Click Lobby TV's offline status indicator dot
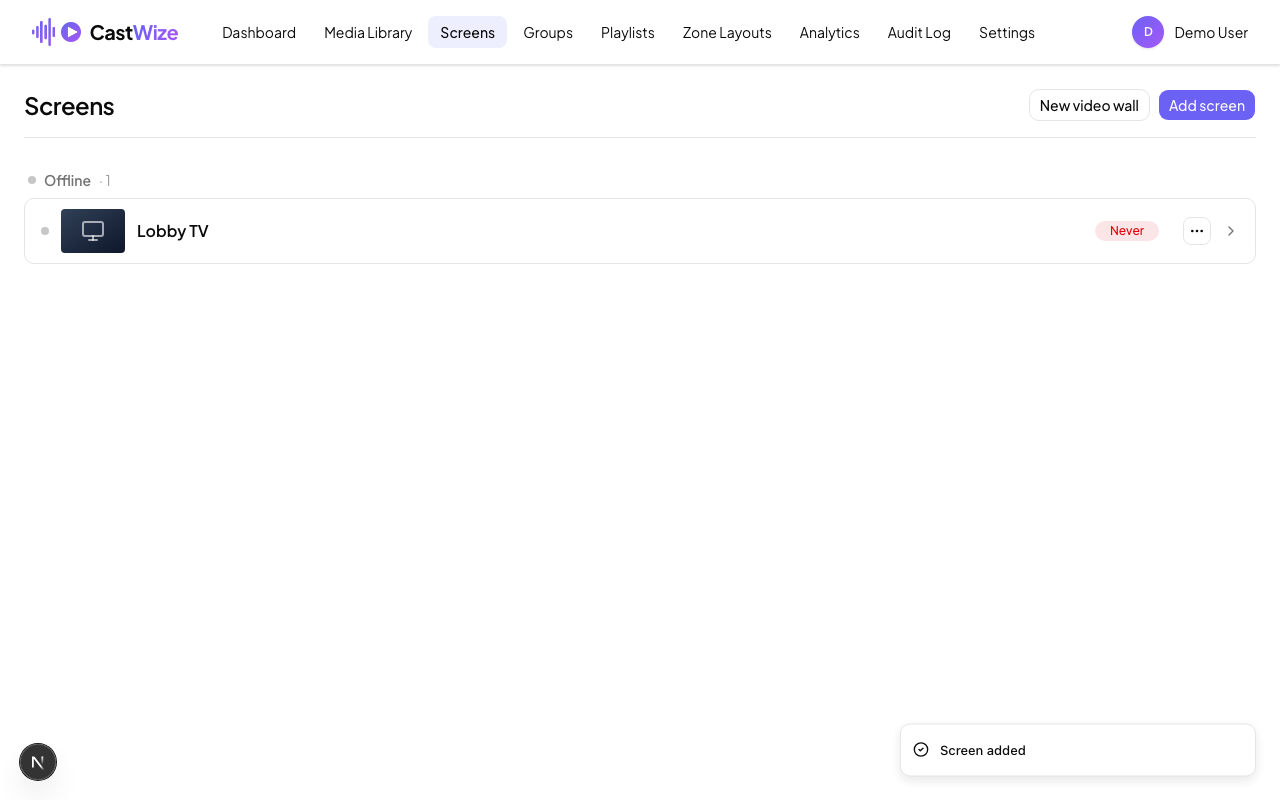Viewport: 1280px width, 800px height. (45, 231)
